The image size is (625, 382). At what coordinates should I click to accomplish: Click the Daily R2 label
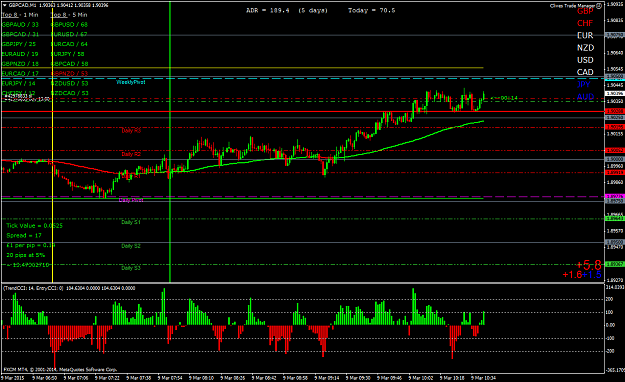coord(131,154)
